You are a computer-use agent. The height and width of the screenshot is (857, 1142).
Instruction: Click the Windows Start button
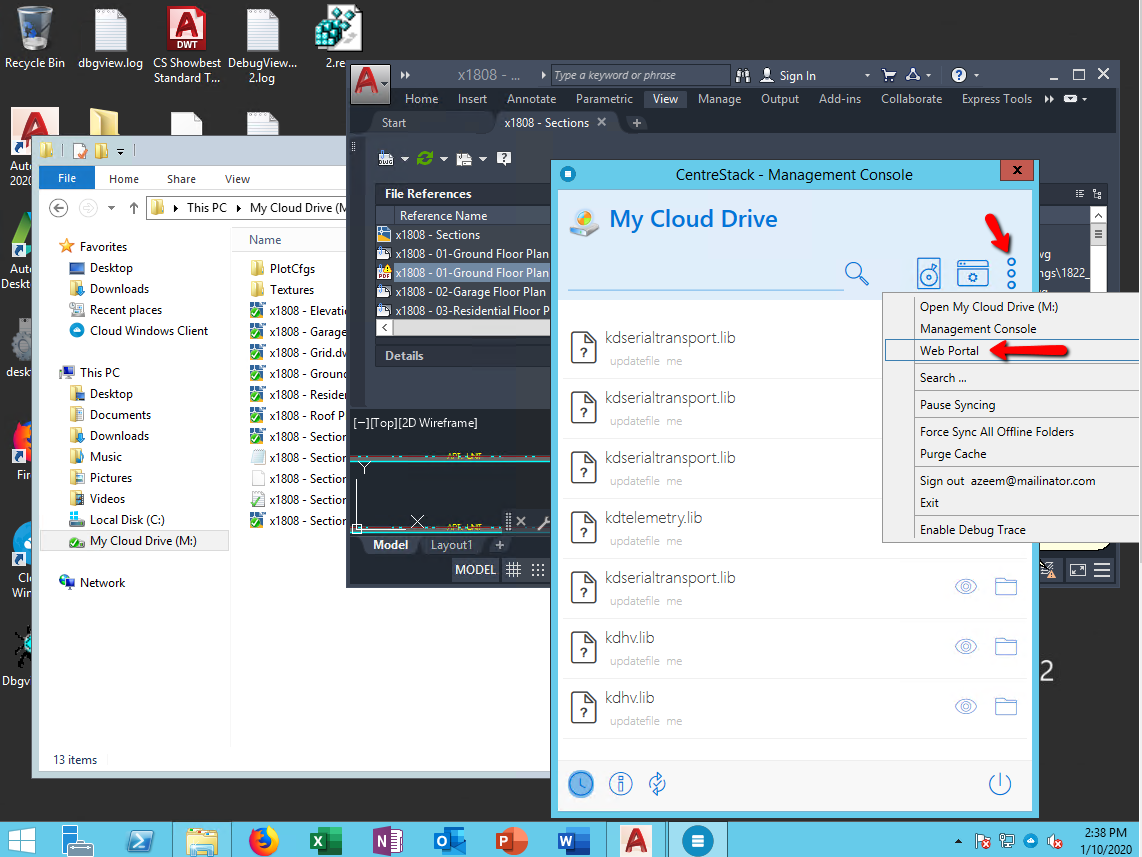pos(22,841)
